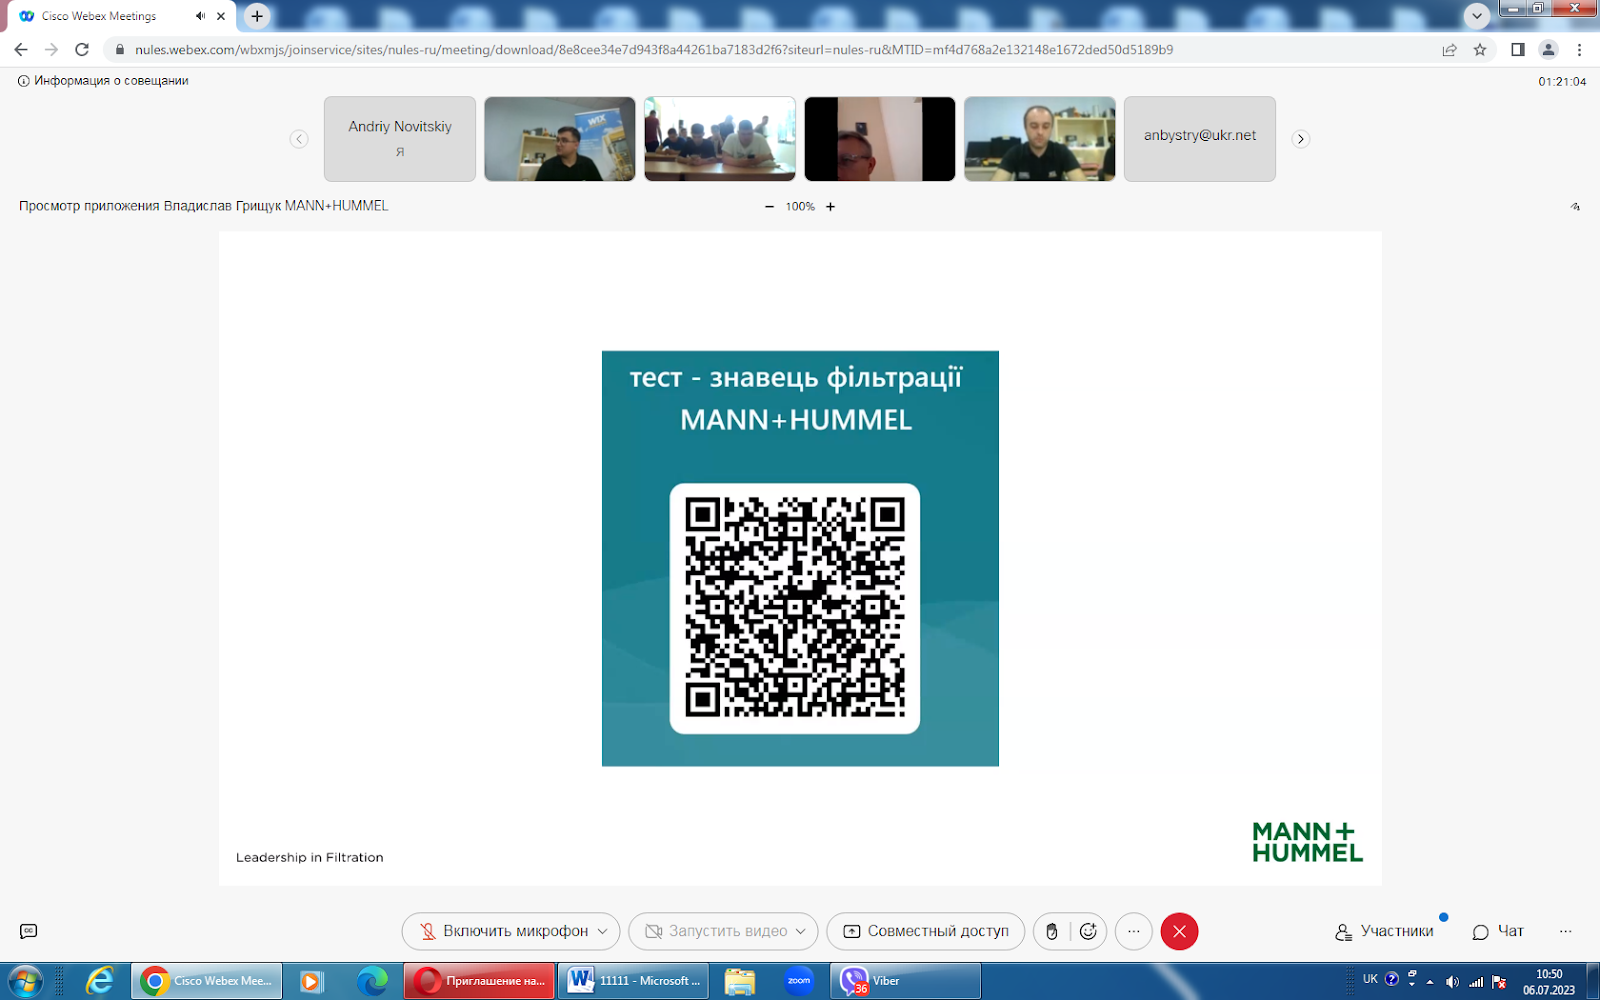Change UK keyboard language indicator

pos(1370,979)
